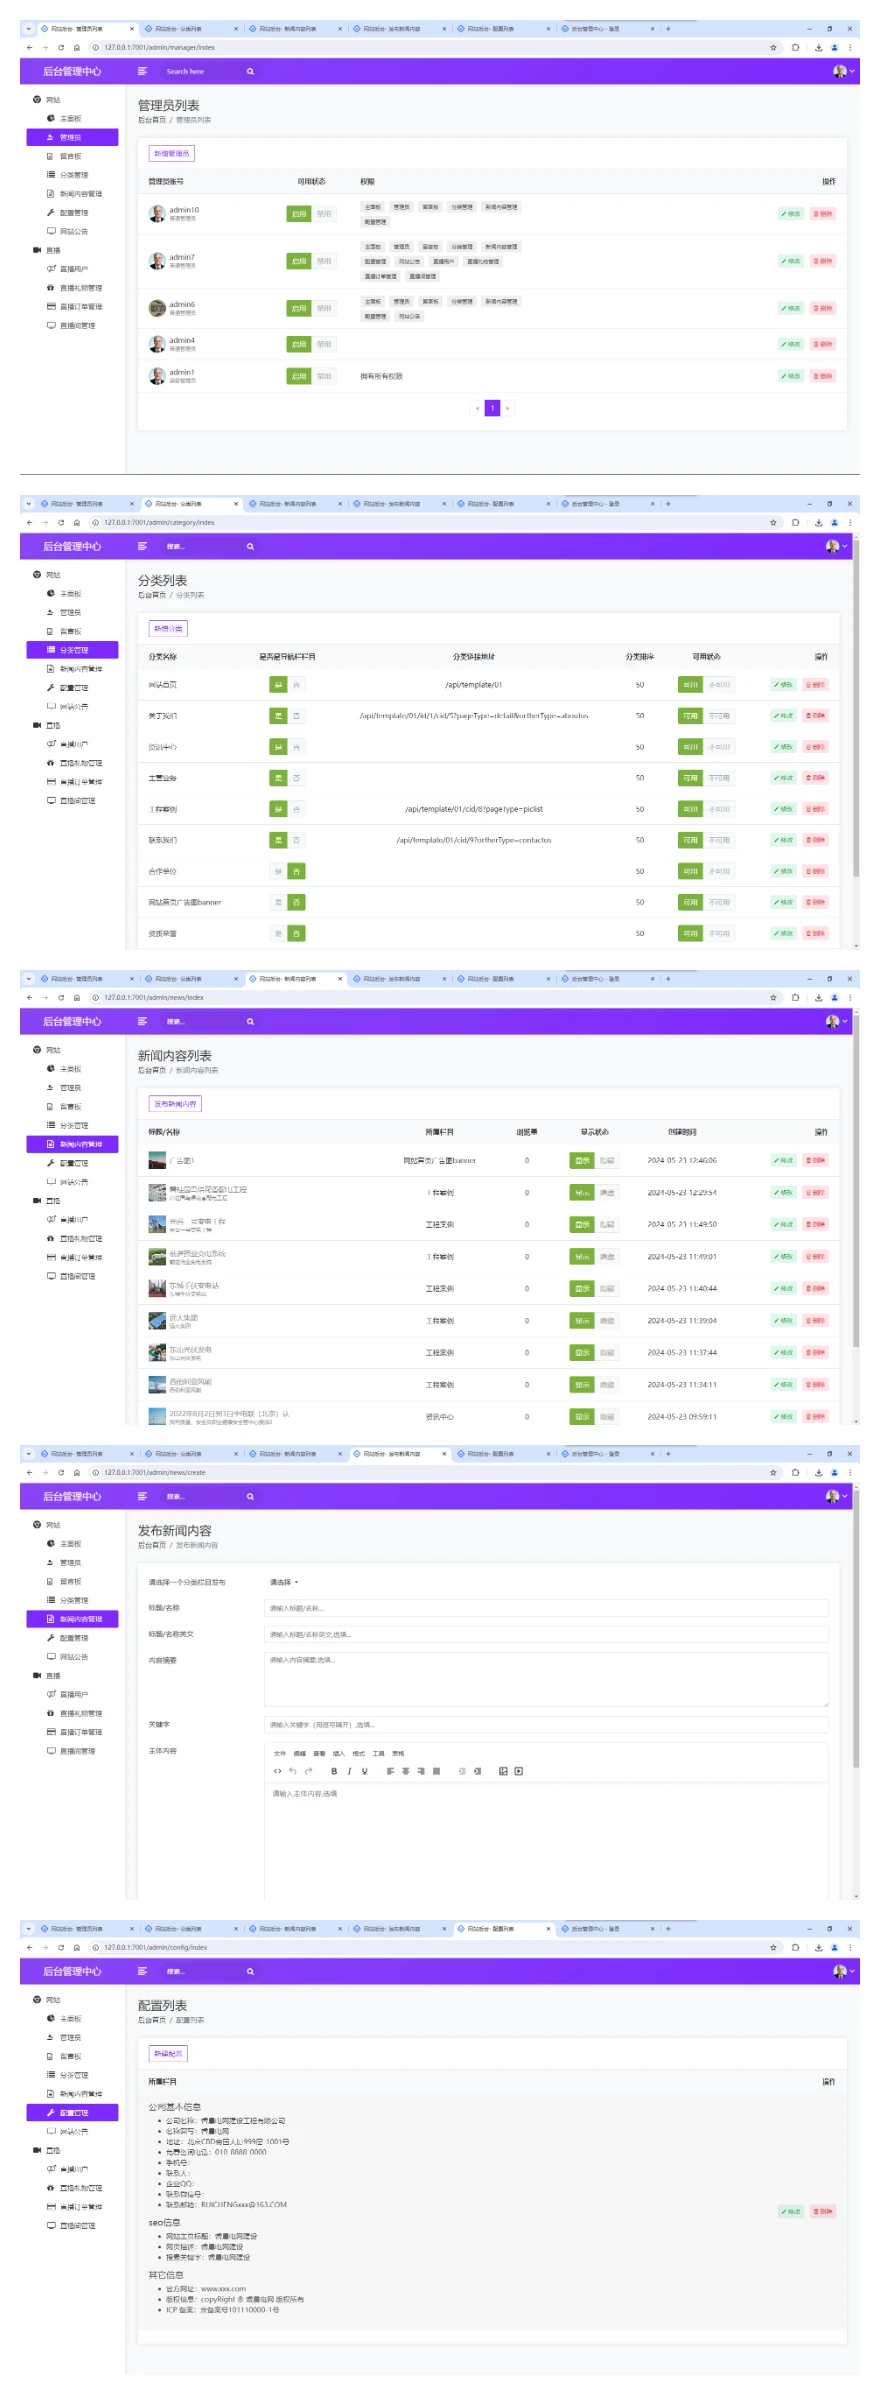Click Source code icon in 发布新闻内容 editor
This screenshot has height=2395, width=880.
coord(277,1771)
